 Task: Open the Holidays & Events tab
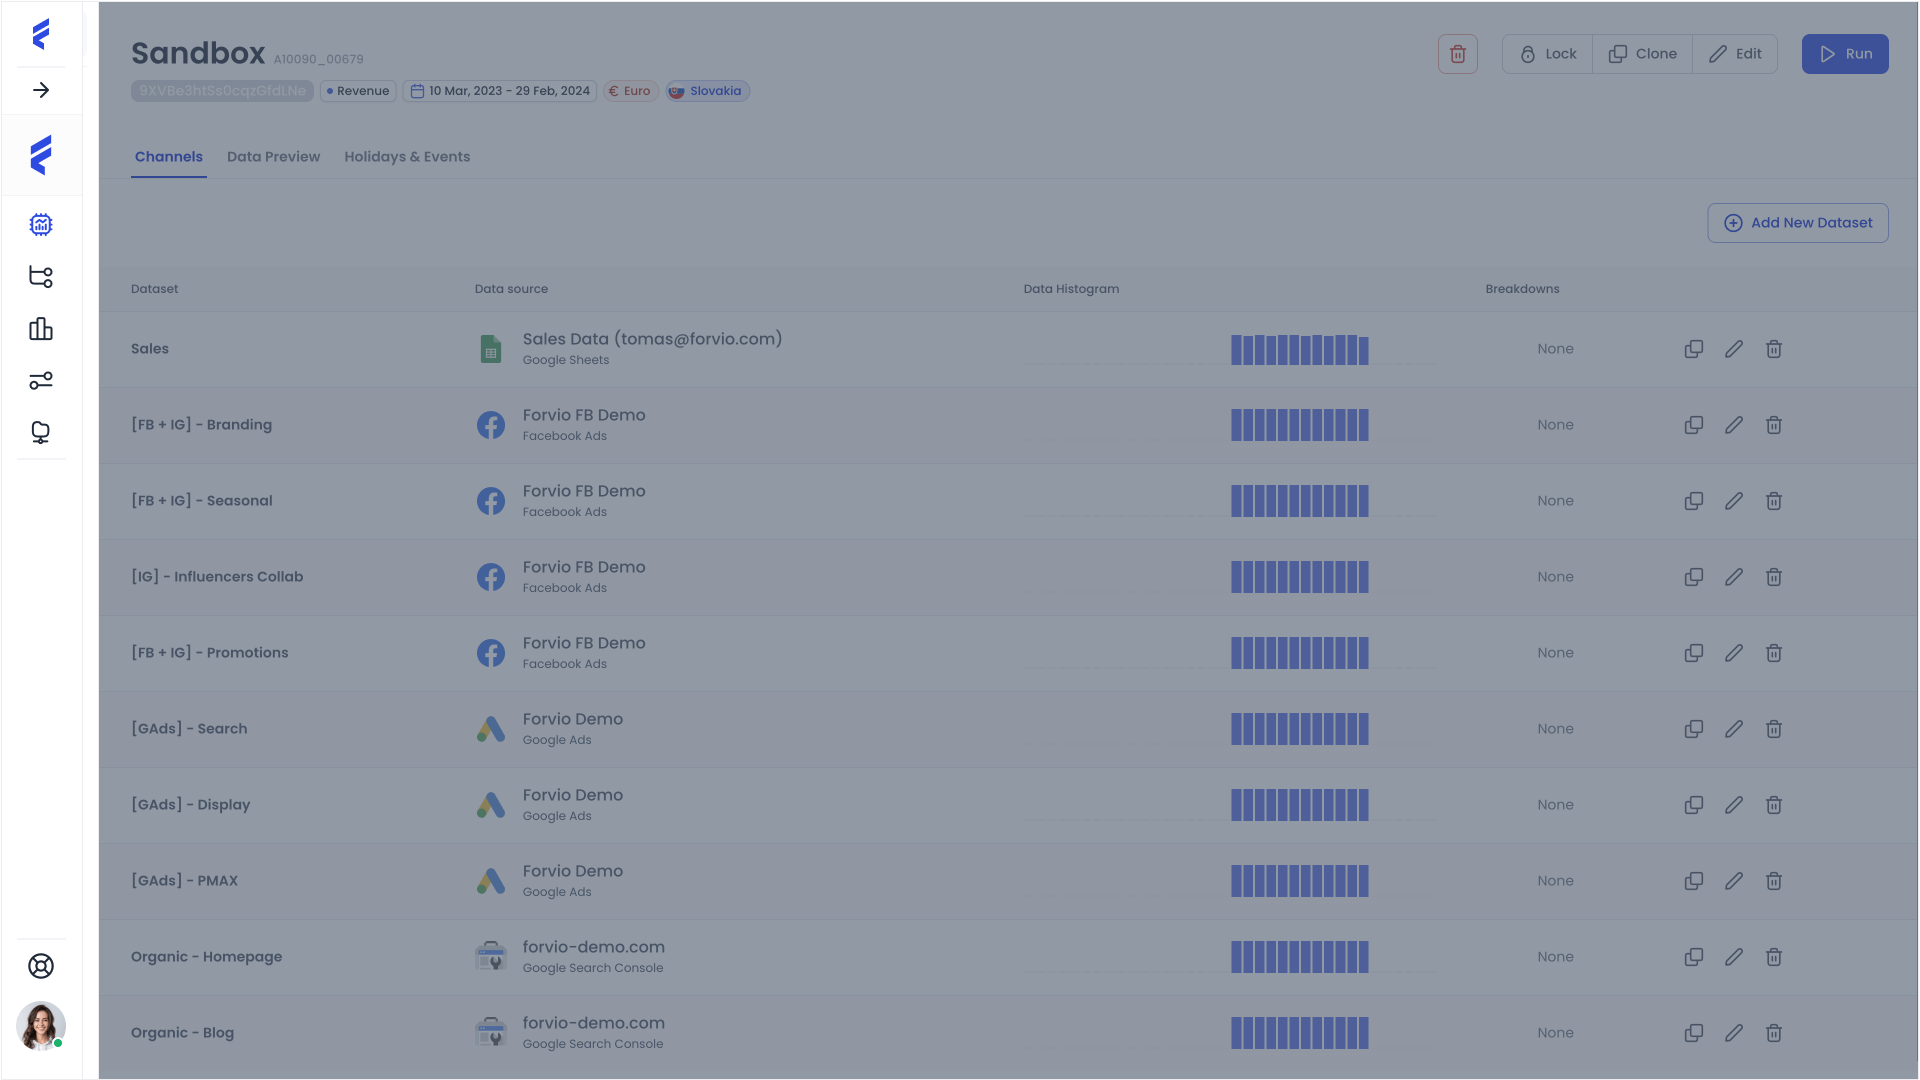(407, 157)
